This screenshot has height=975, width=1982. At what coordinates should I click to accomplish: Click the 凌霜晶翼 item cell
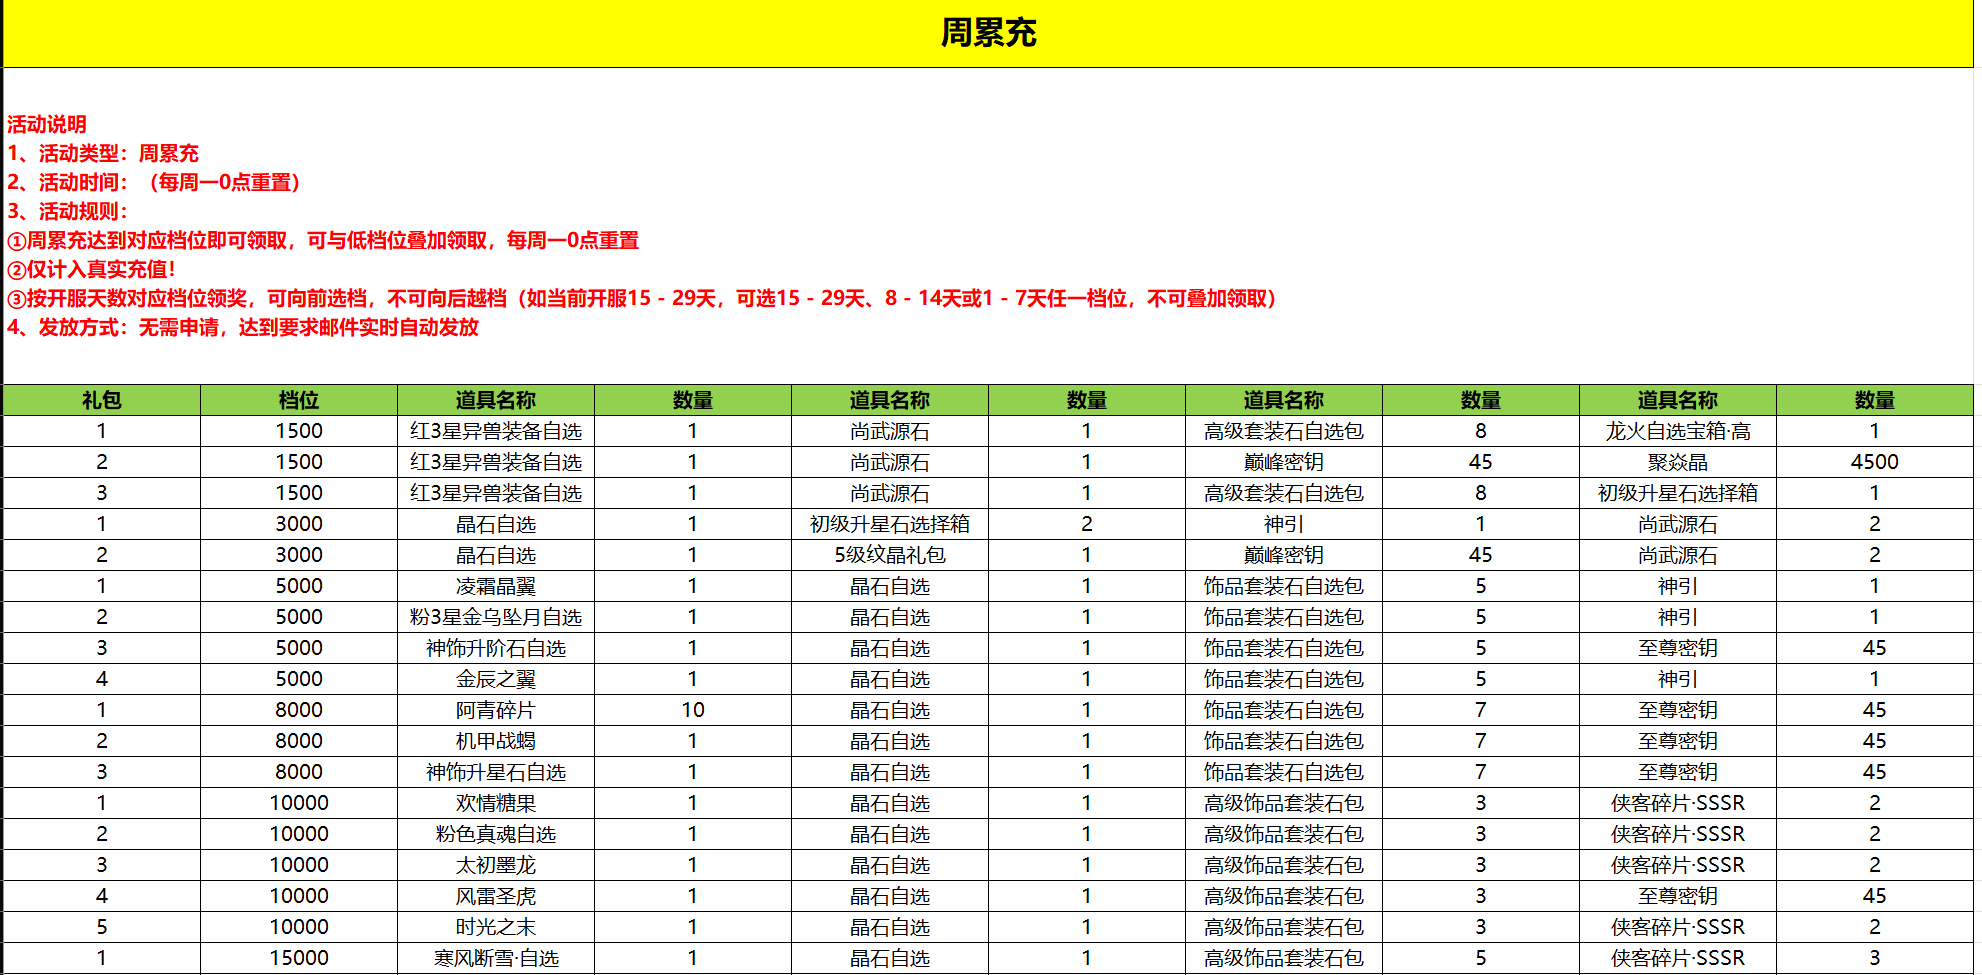495,586
